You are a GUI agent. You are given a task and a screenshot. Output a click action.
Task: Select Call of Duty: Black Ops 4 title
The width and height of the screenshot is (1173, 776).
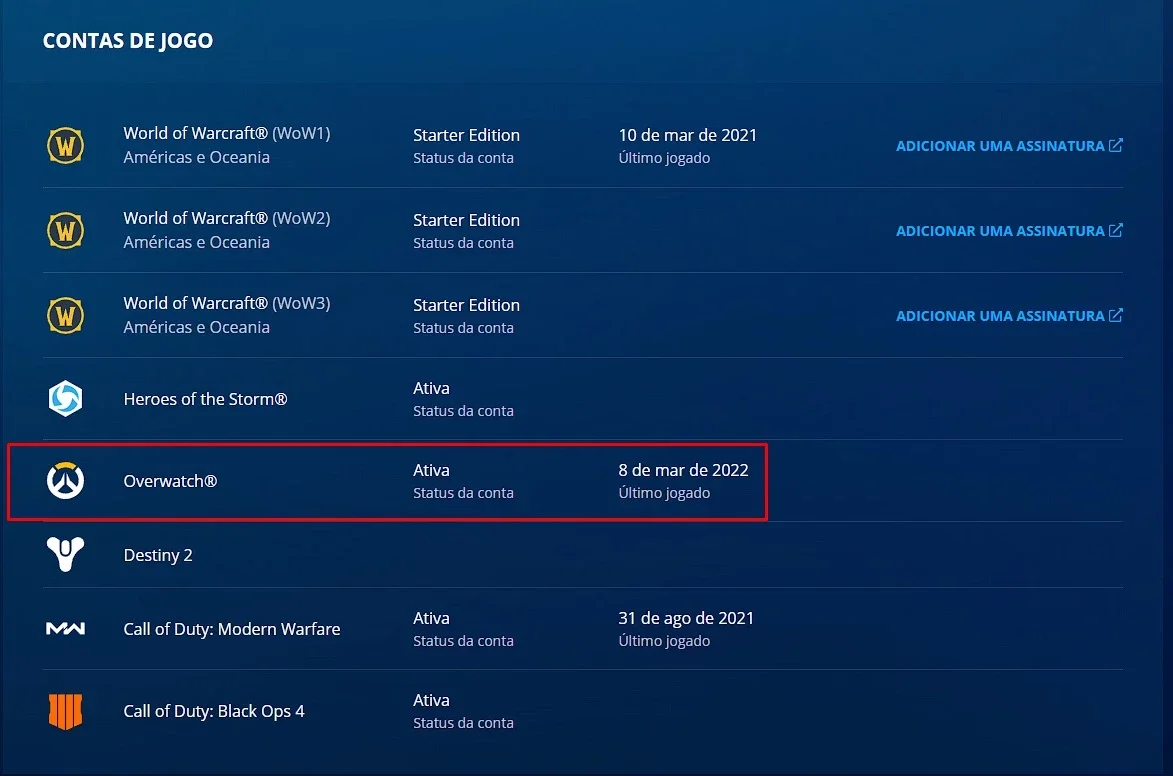coord(214,711)
